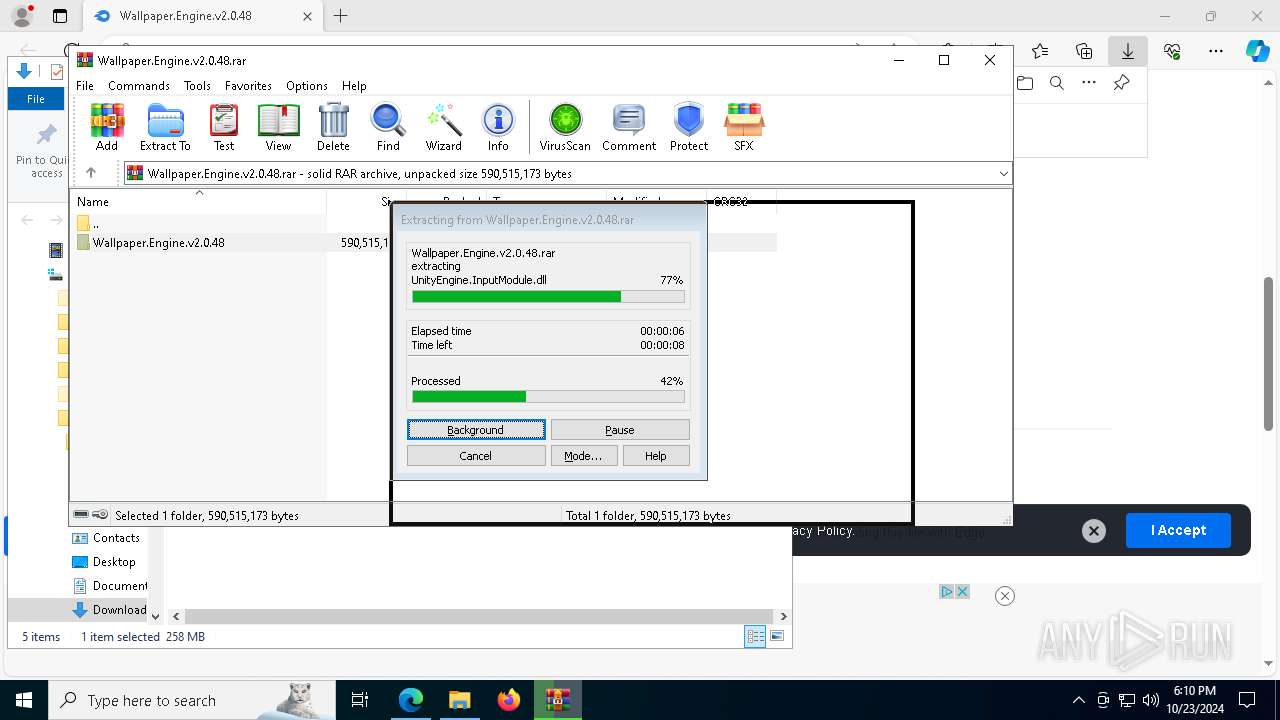Viewport: 1280px width, 720px height.
Task: Open Edge downloads icon in browser toolbar
Action: 1127,51
